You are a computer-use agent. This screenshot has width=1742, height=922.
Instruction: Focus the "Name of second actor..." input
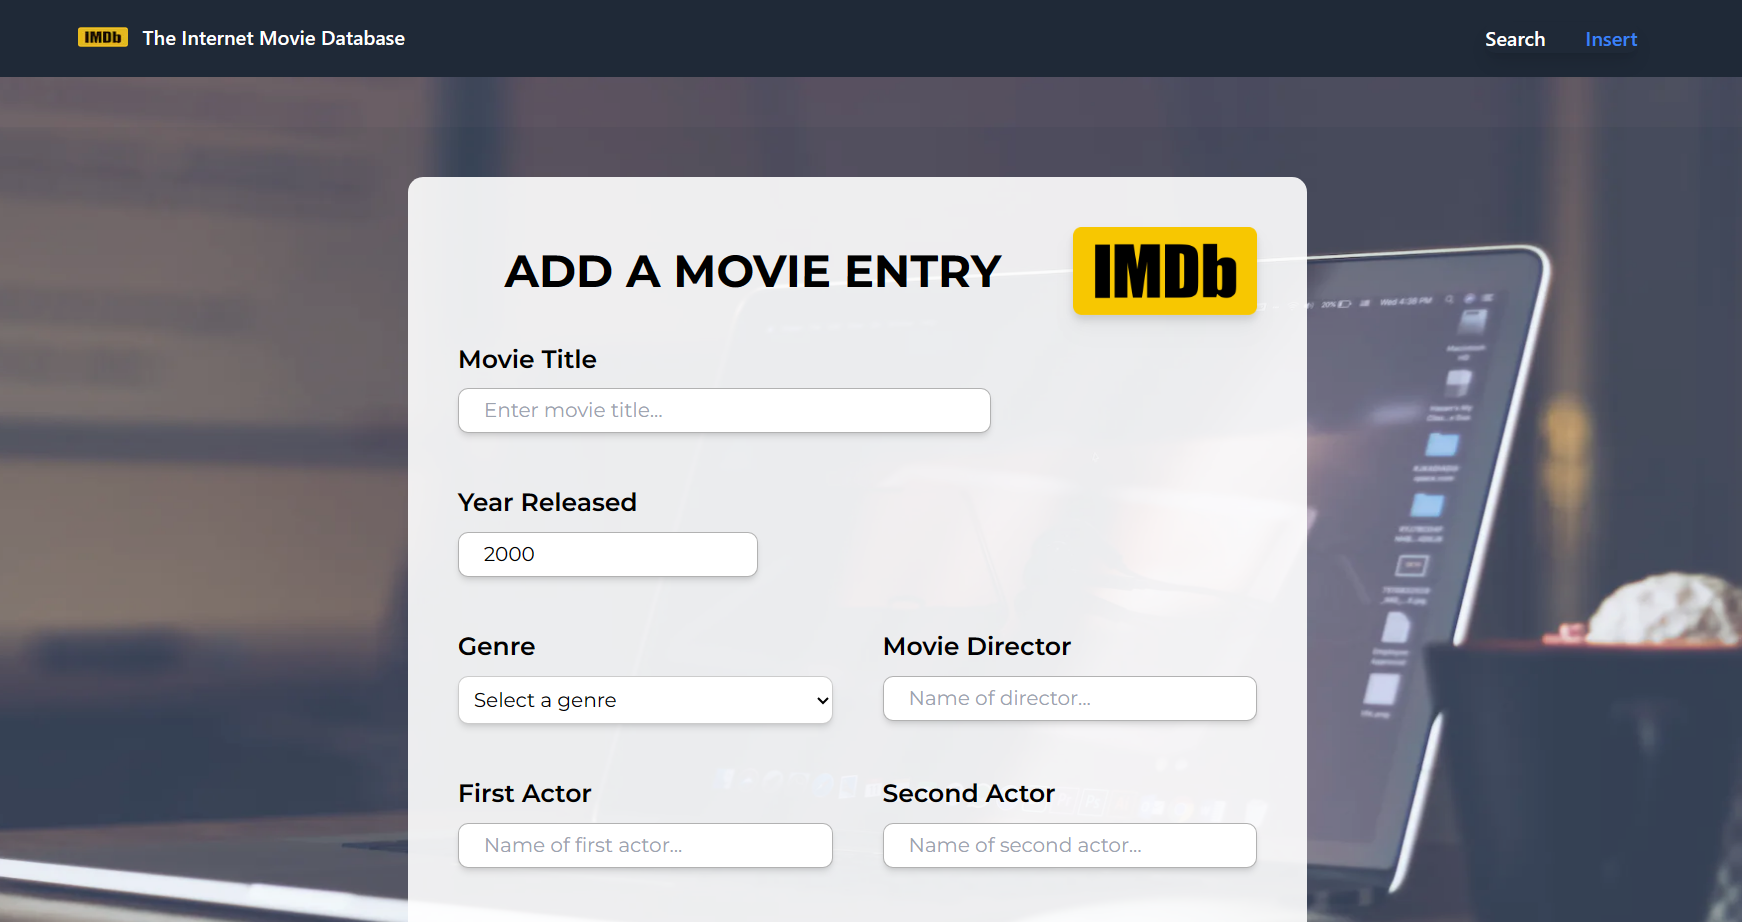(x=1069, y=845)
